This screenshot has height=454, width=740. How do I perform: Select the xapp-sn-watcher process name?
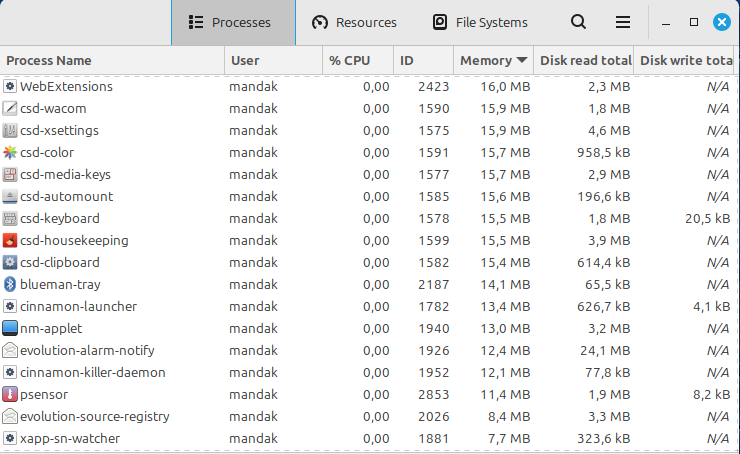tap(70, 439)
